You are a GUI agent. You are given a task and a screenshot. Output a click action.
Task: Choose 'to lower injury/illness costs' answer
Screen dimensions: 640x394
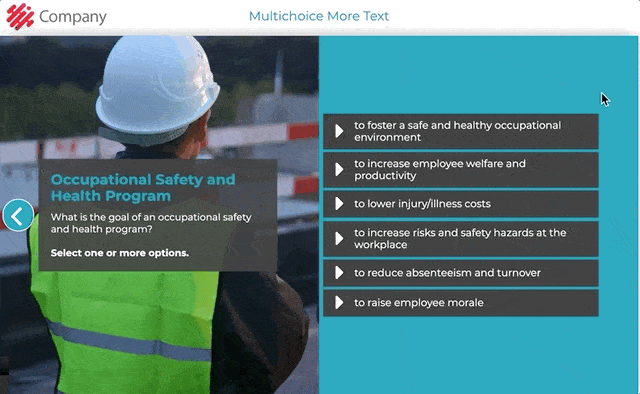click(x=461, y=203)
